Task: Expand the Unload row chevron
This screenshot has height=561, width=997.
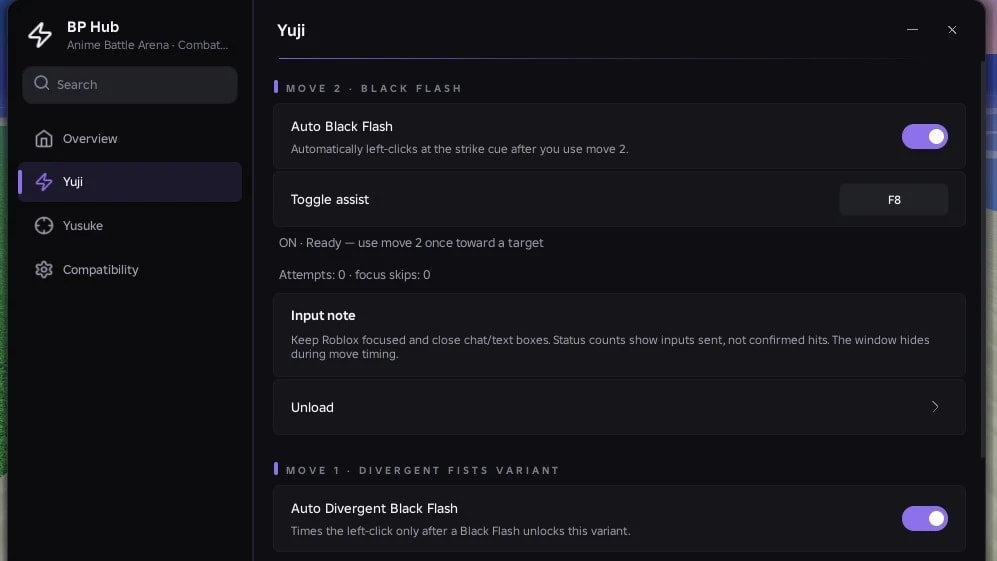Action: click(x=935, y=406)
